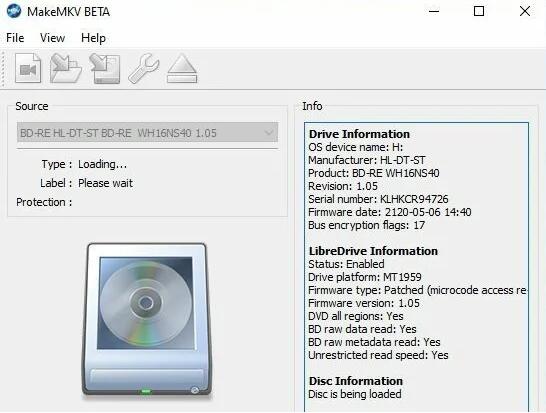Open Preferences via the wrench icon
Screen dimensions: 546x413
click(143, 68)
